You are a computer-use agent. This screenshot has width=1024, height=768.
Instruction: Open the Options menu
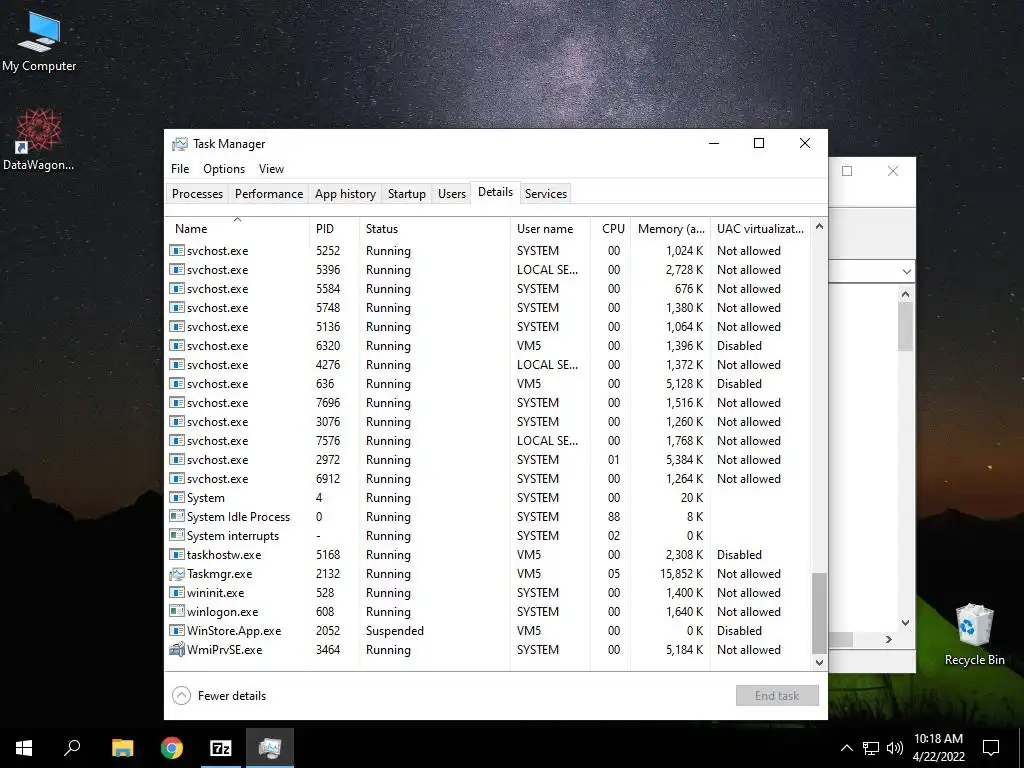(224, 168)
